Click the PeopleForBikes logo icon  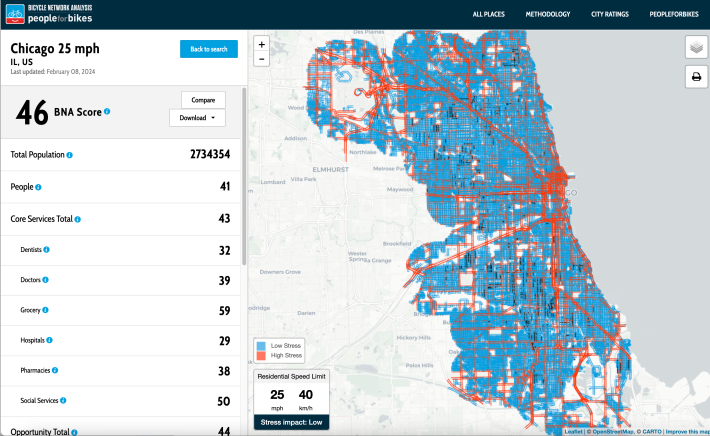[x=14, y=14]
